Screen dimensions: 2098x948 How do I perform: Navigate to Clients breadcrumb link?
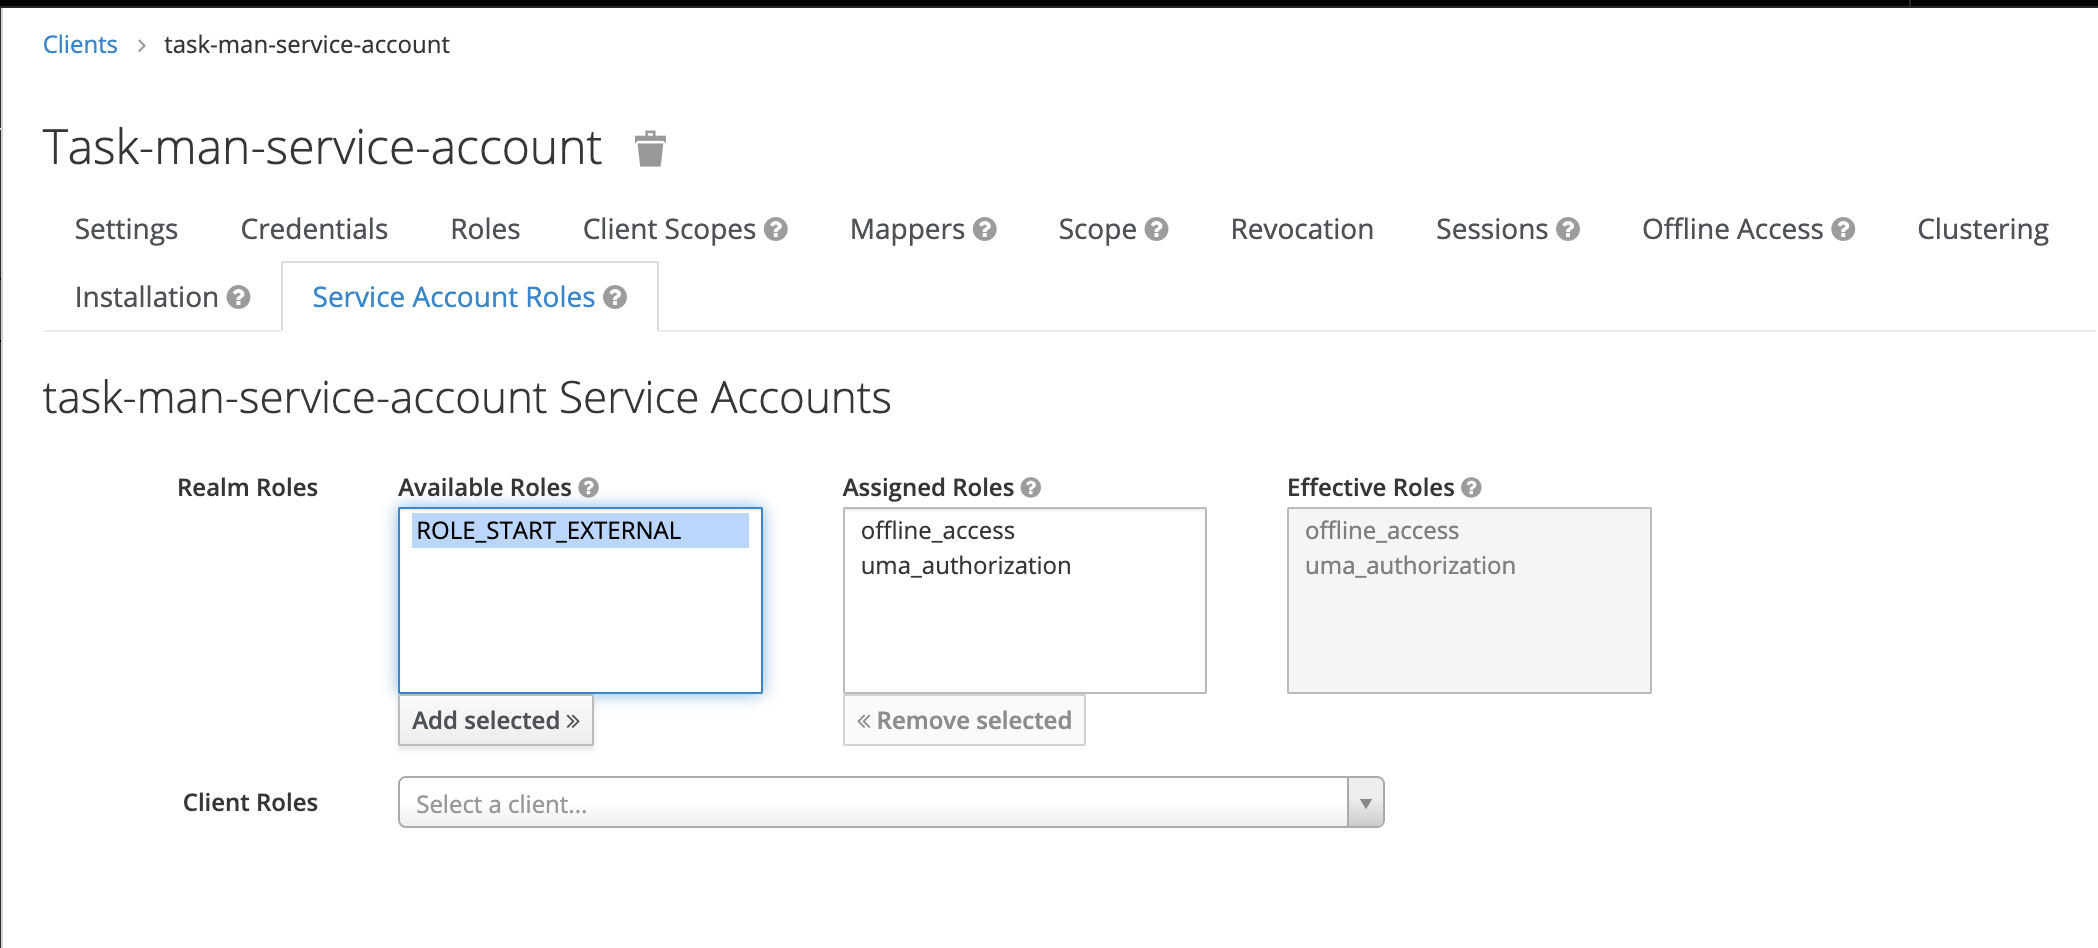pyautogui.click(x=80, y=44)
